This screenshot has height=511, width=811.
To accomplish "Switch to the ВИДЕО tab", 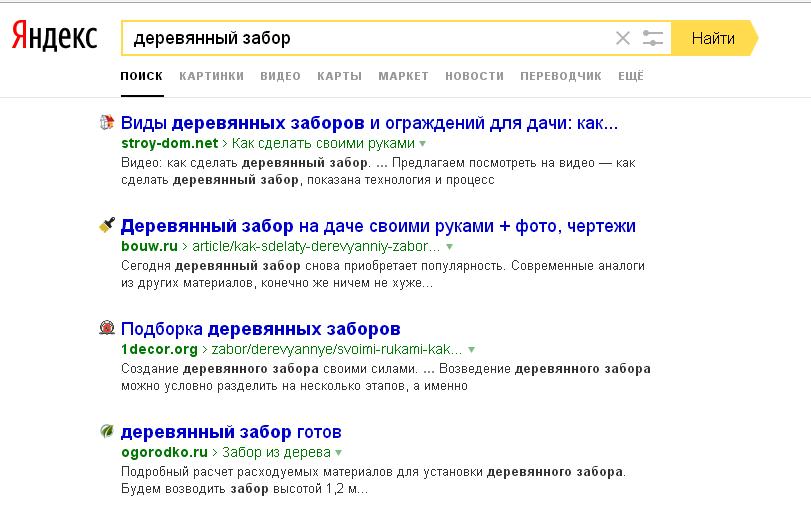I will pos(280,76).
